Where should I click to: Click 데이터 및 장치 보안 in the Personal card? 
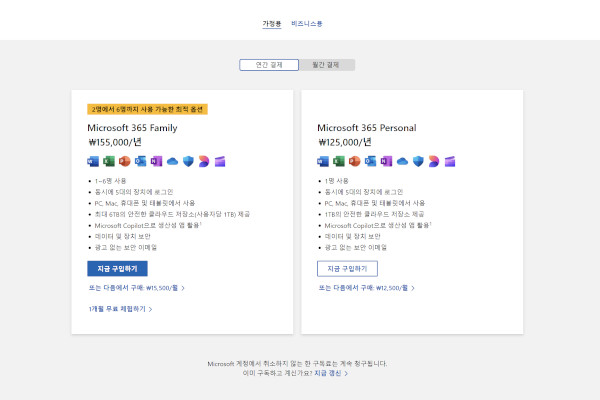click(352, 236)
